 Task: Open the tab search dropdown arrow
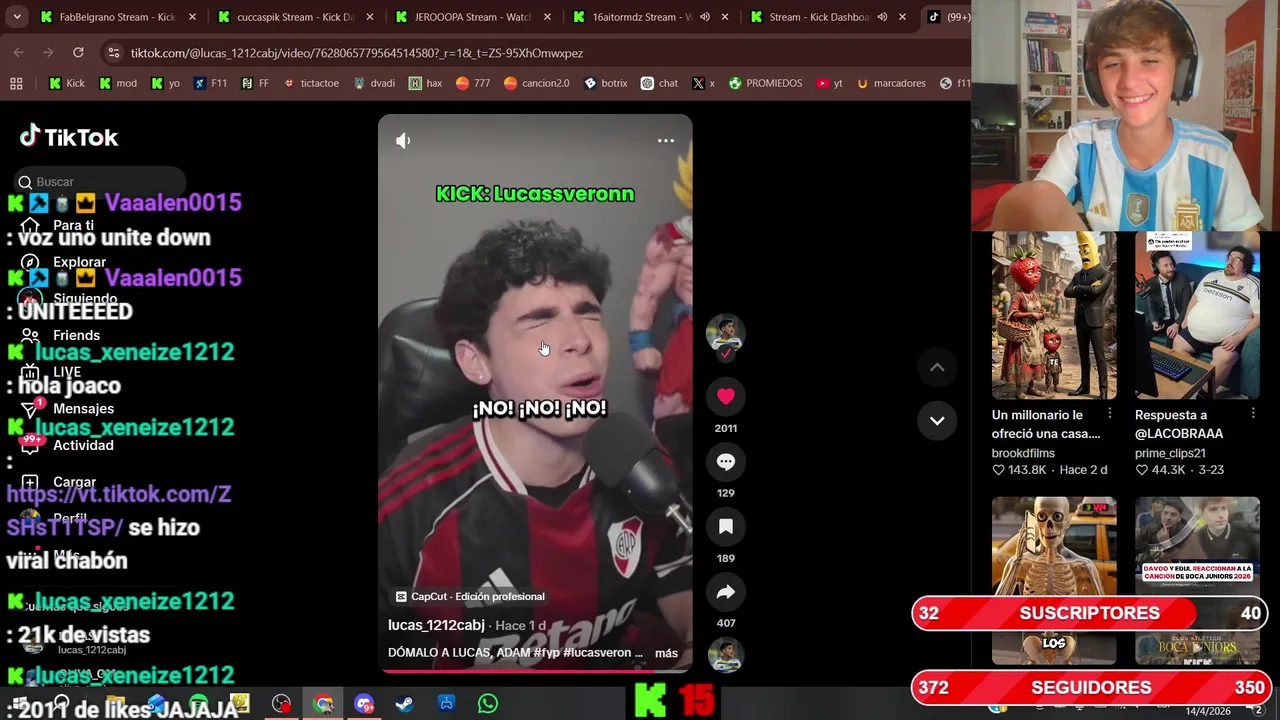click(x=15, y=17)
